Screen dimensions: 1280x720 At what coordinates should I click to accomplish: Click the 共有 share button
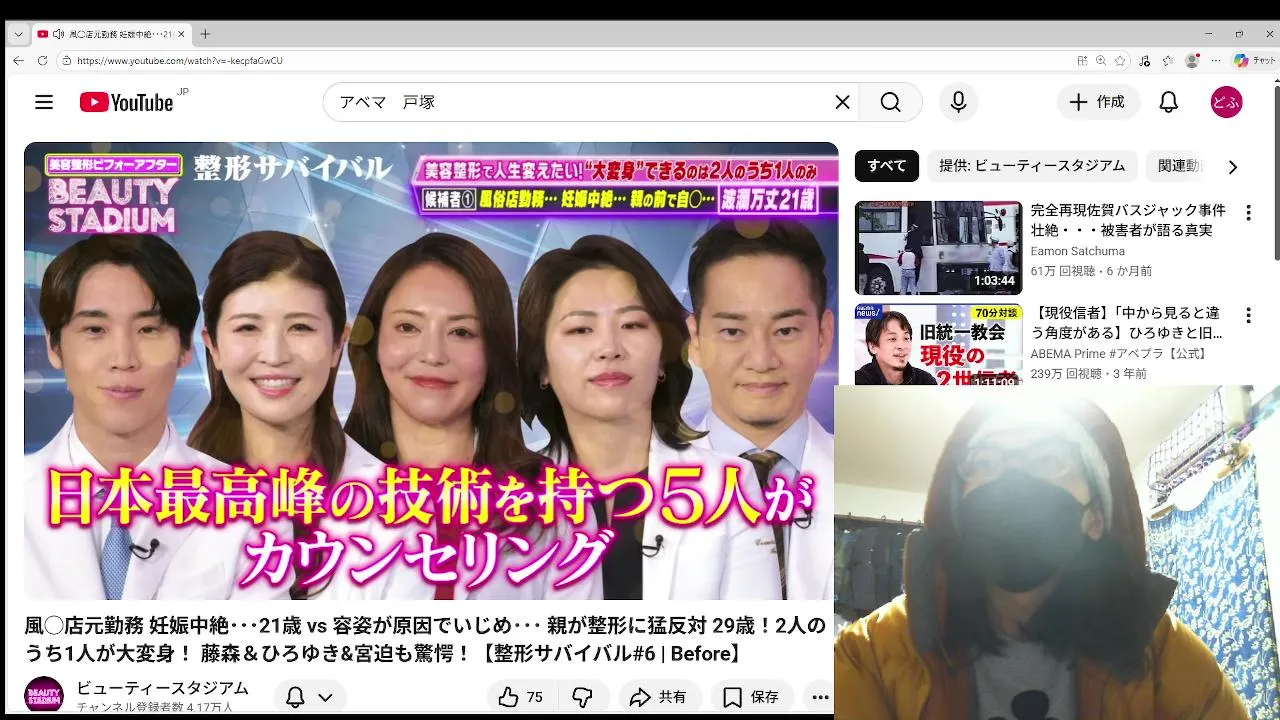click(658, 697)
